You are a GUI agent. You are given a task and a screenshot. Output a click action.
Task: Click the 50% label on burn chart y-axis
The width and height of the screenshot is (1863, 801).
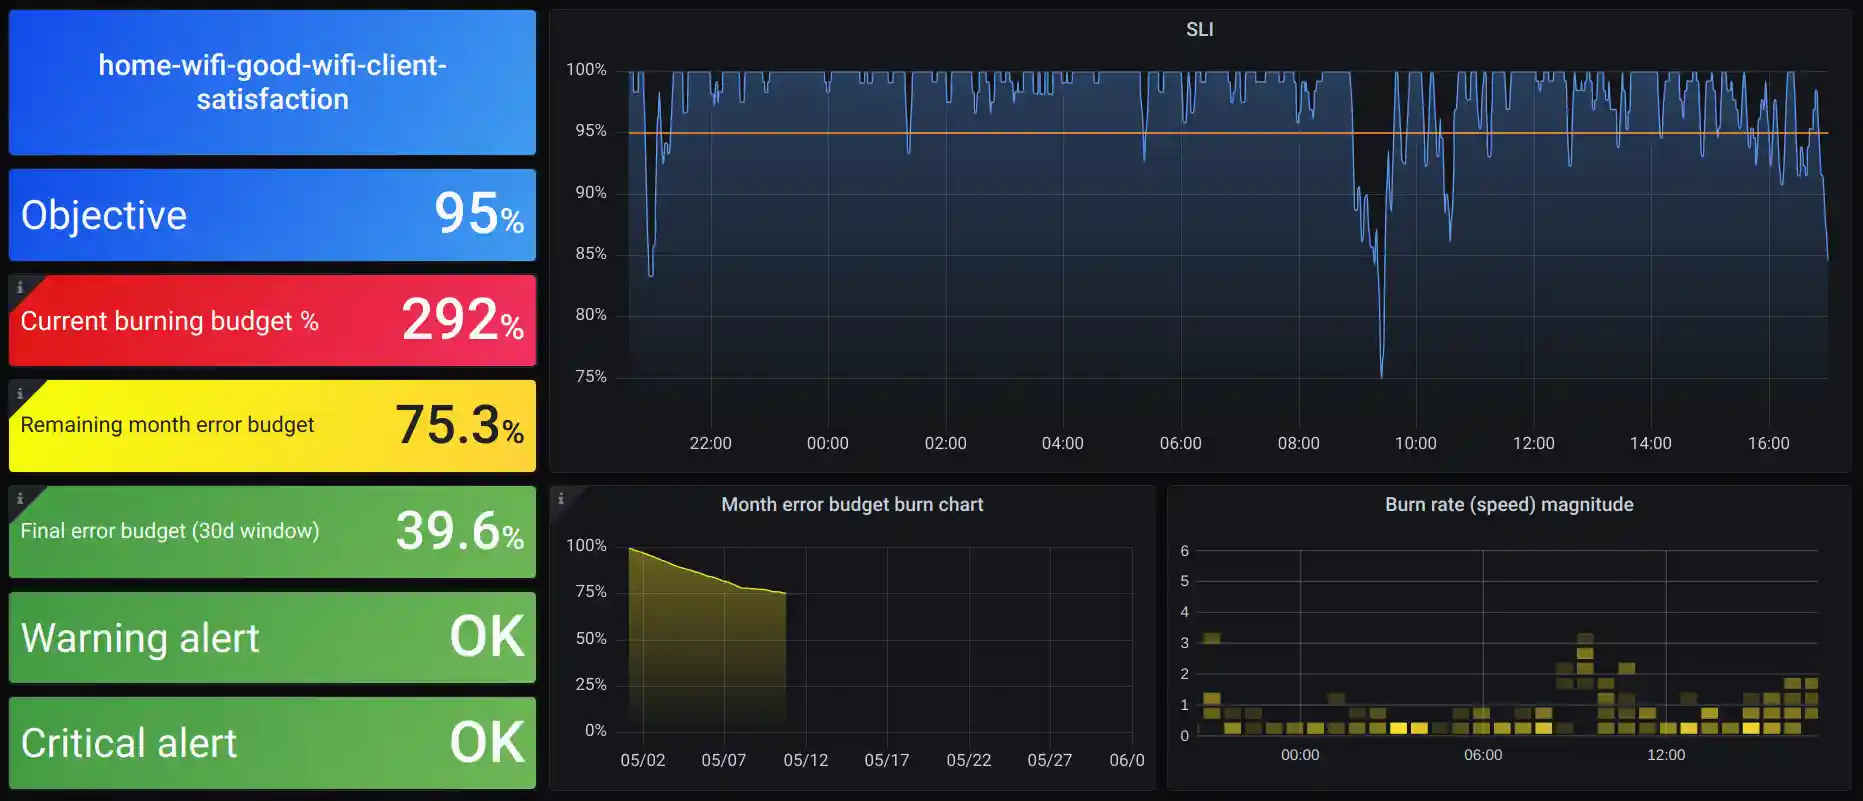(590, 639)
